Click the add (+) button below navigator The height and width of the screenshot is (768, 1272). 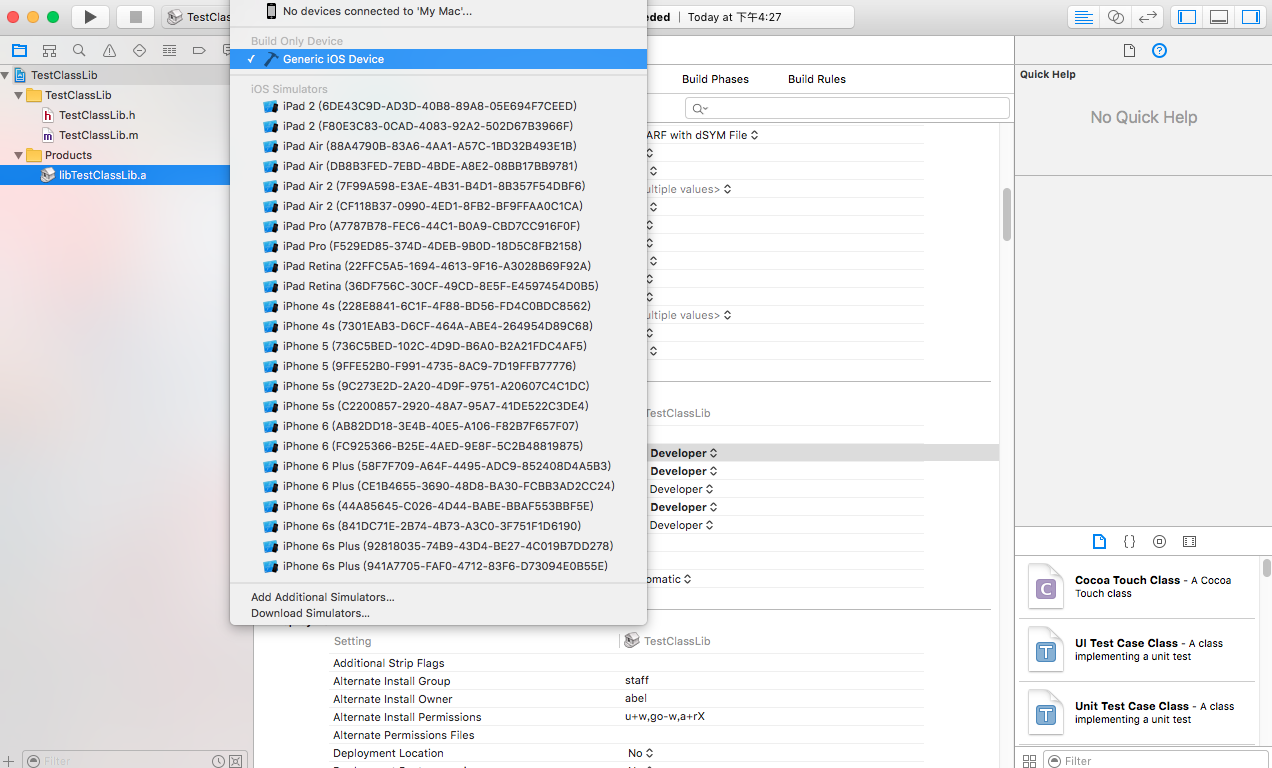9,761
